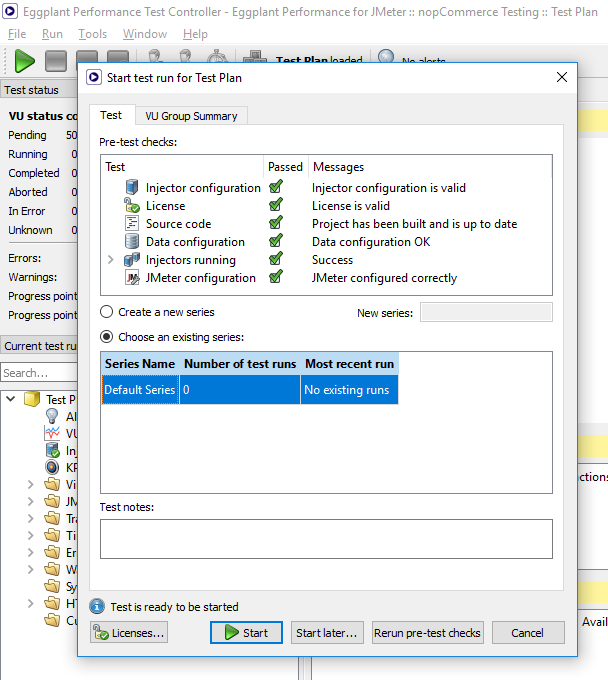Switch to the Test tab in dialog
608x680 pixels.
[x=111, y=115]
